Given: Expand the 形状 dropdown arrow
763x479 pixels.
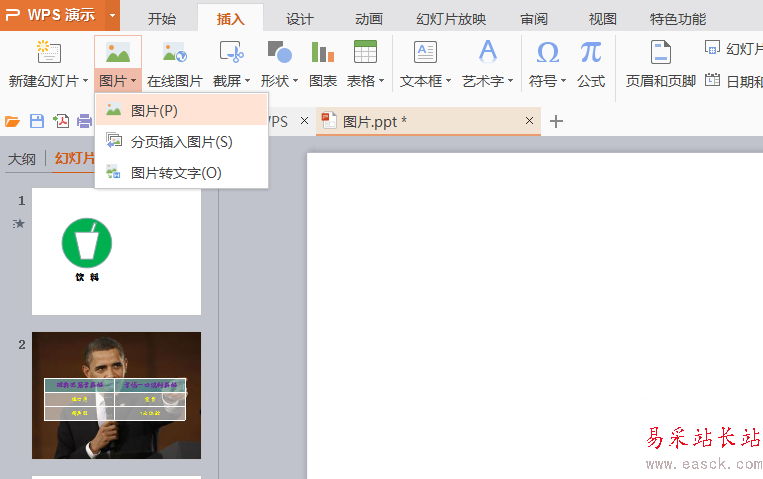Looking at the screenshot, I should pos(295,81).
